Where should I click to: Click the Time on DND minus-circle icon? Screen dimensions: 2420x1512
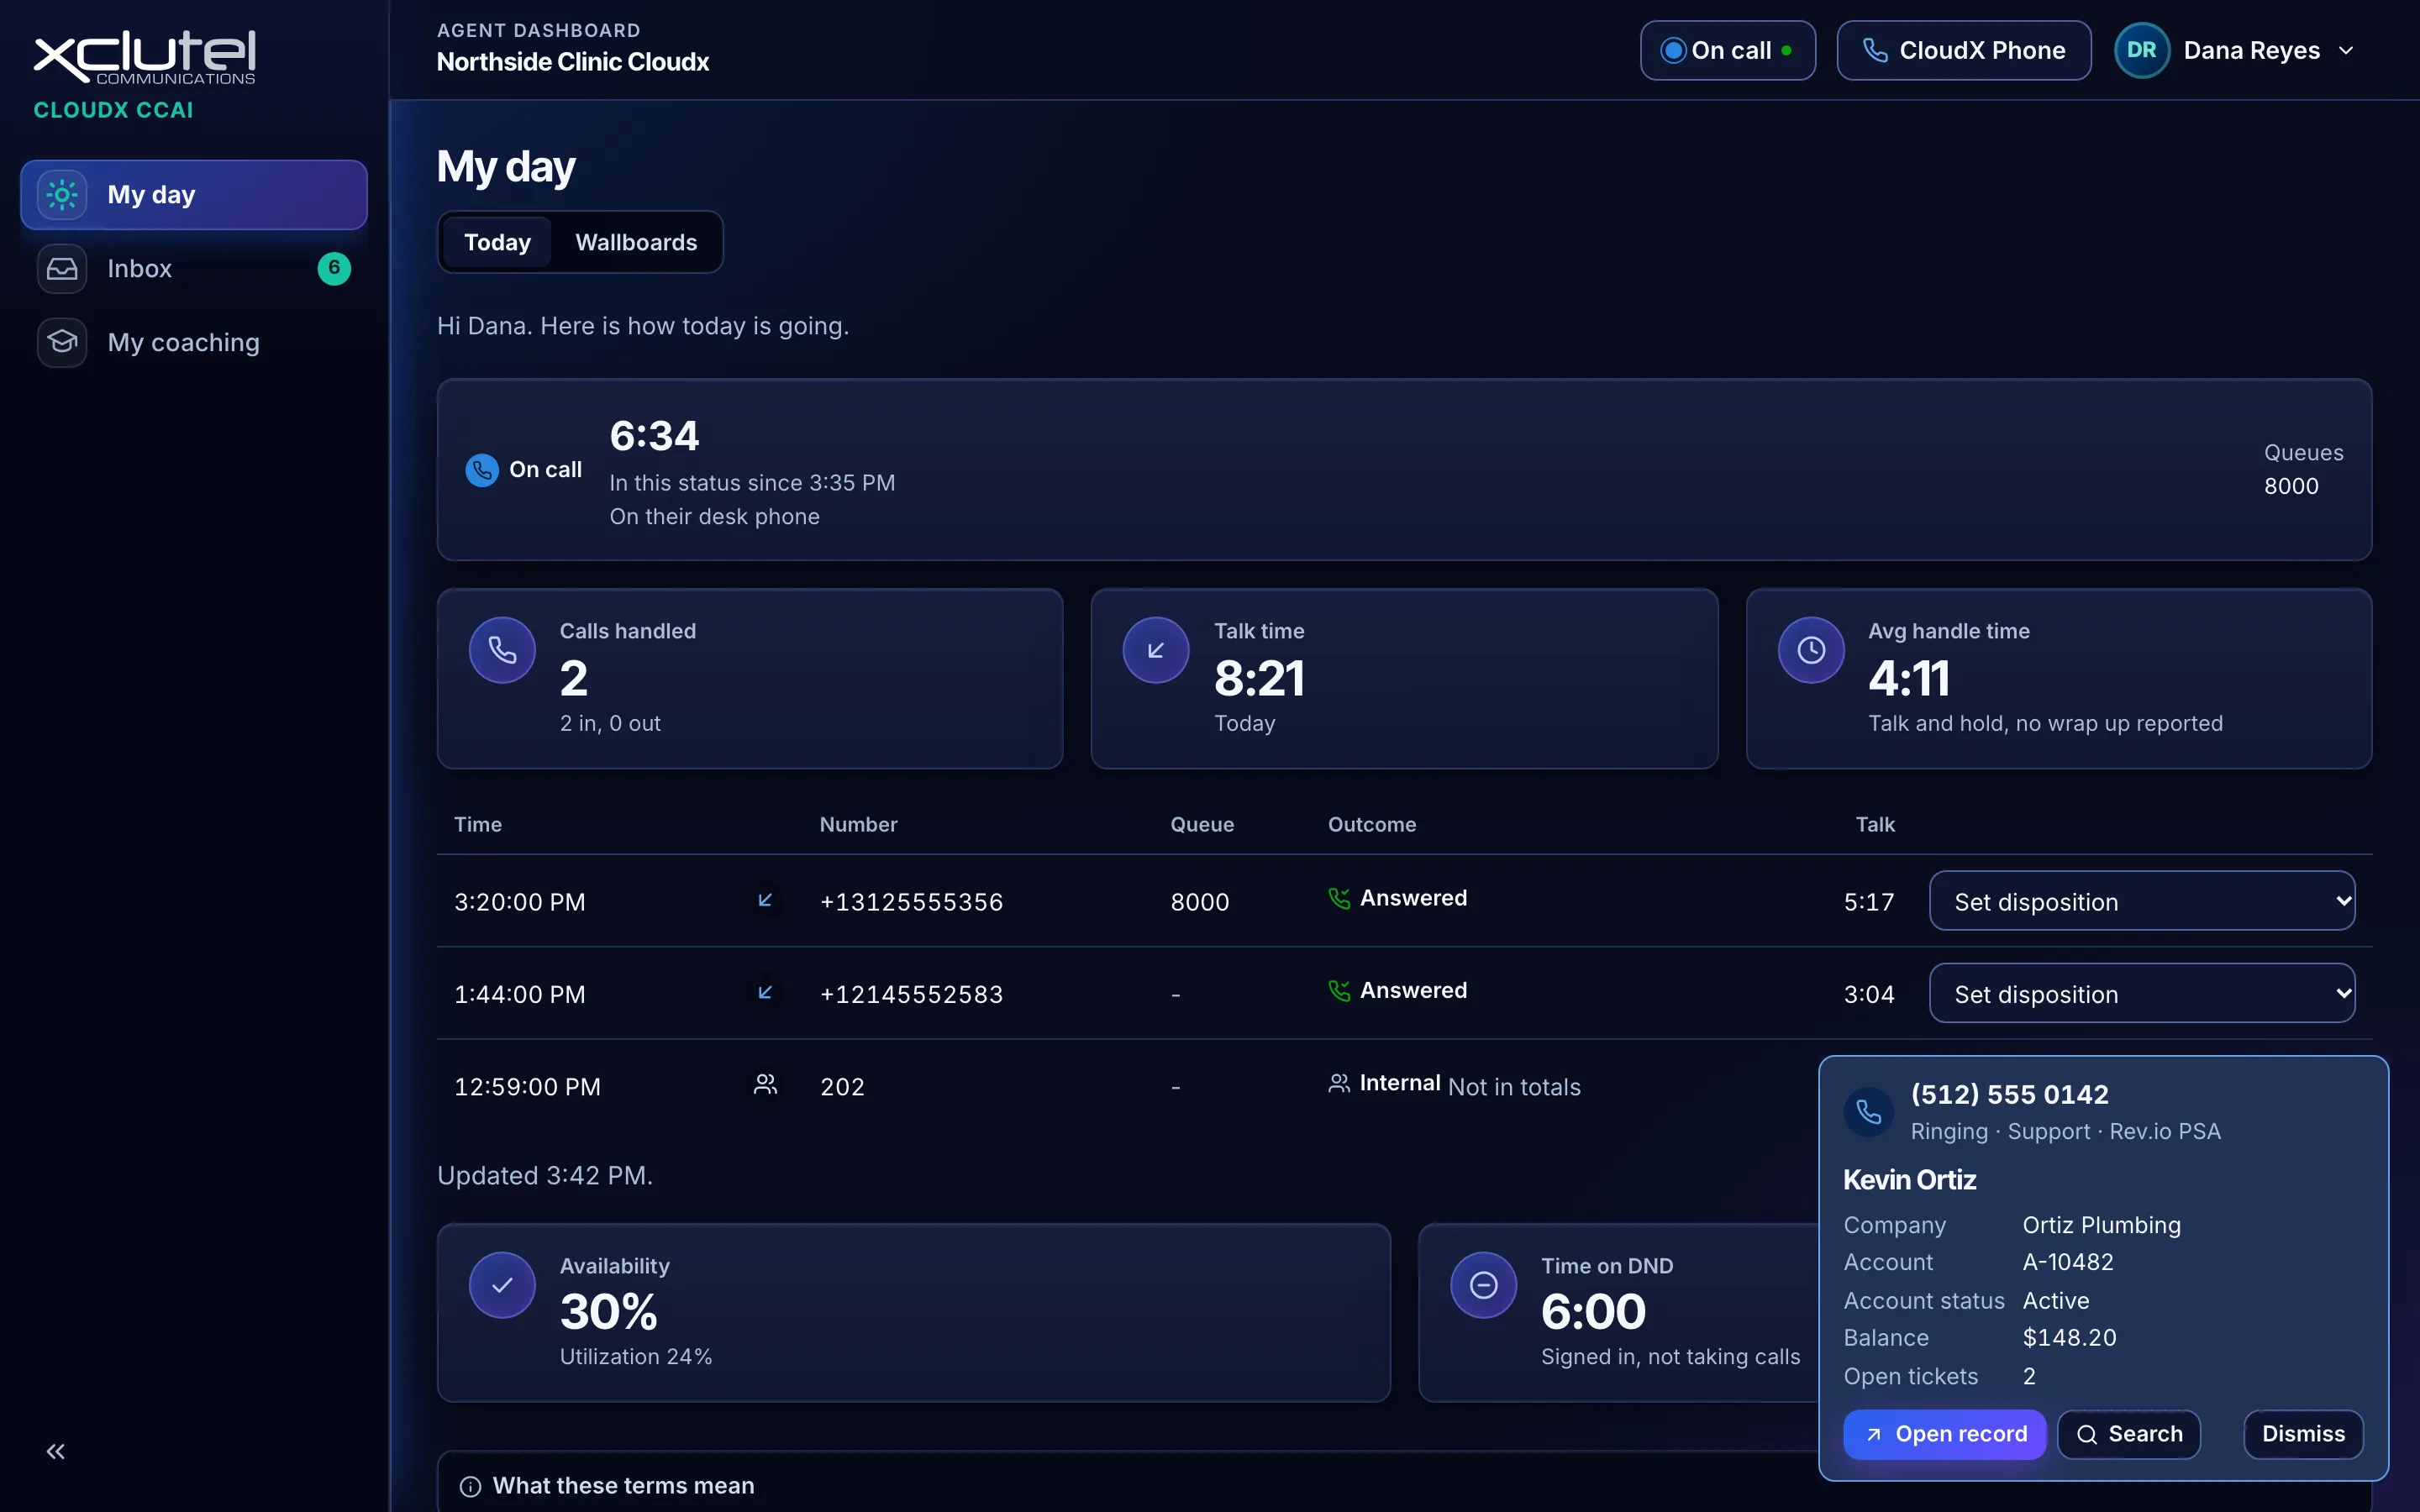click(1484, 1285)
